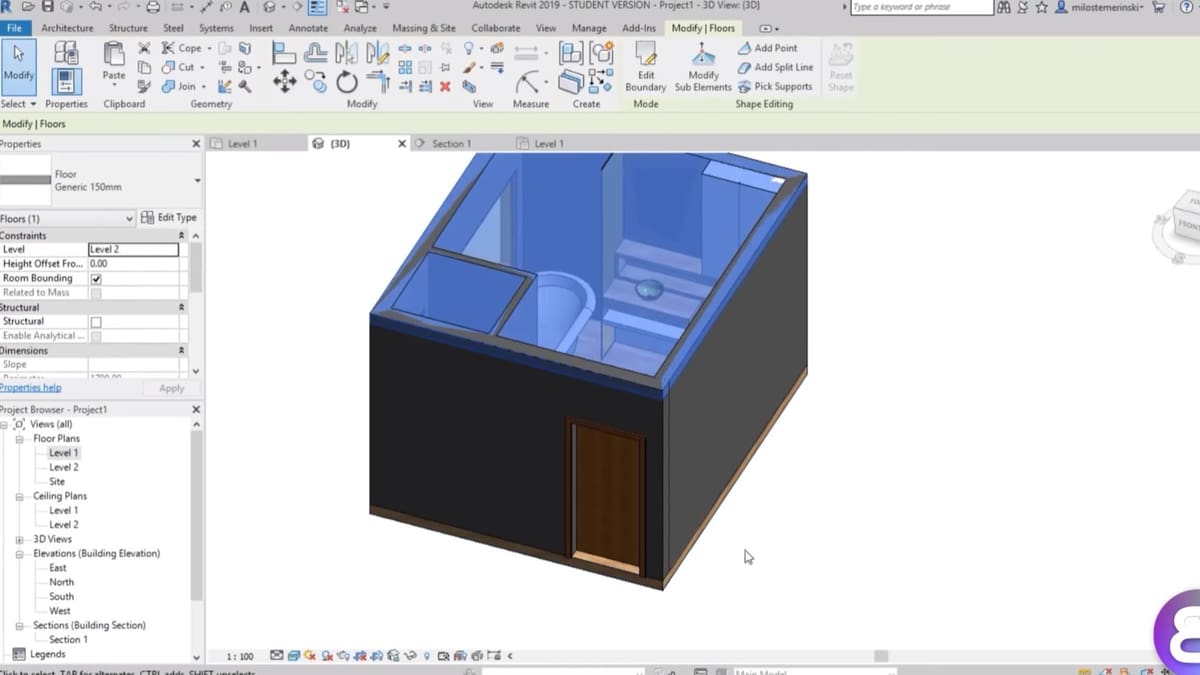The width and height of the screenshot is (1200, 675).
Task: Open the Join geometry dropdown arrow
Action: 205,86
